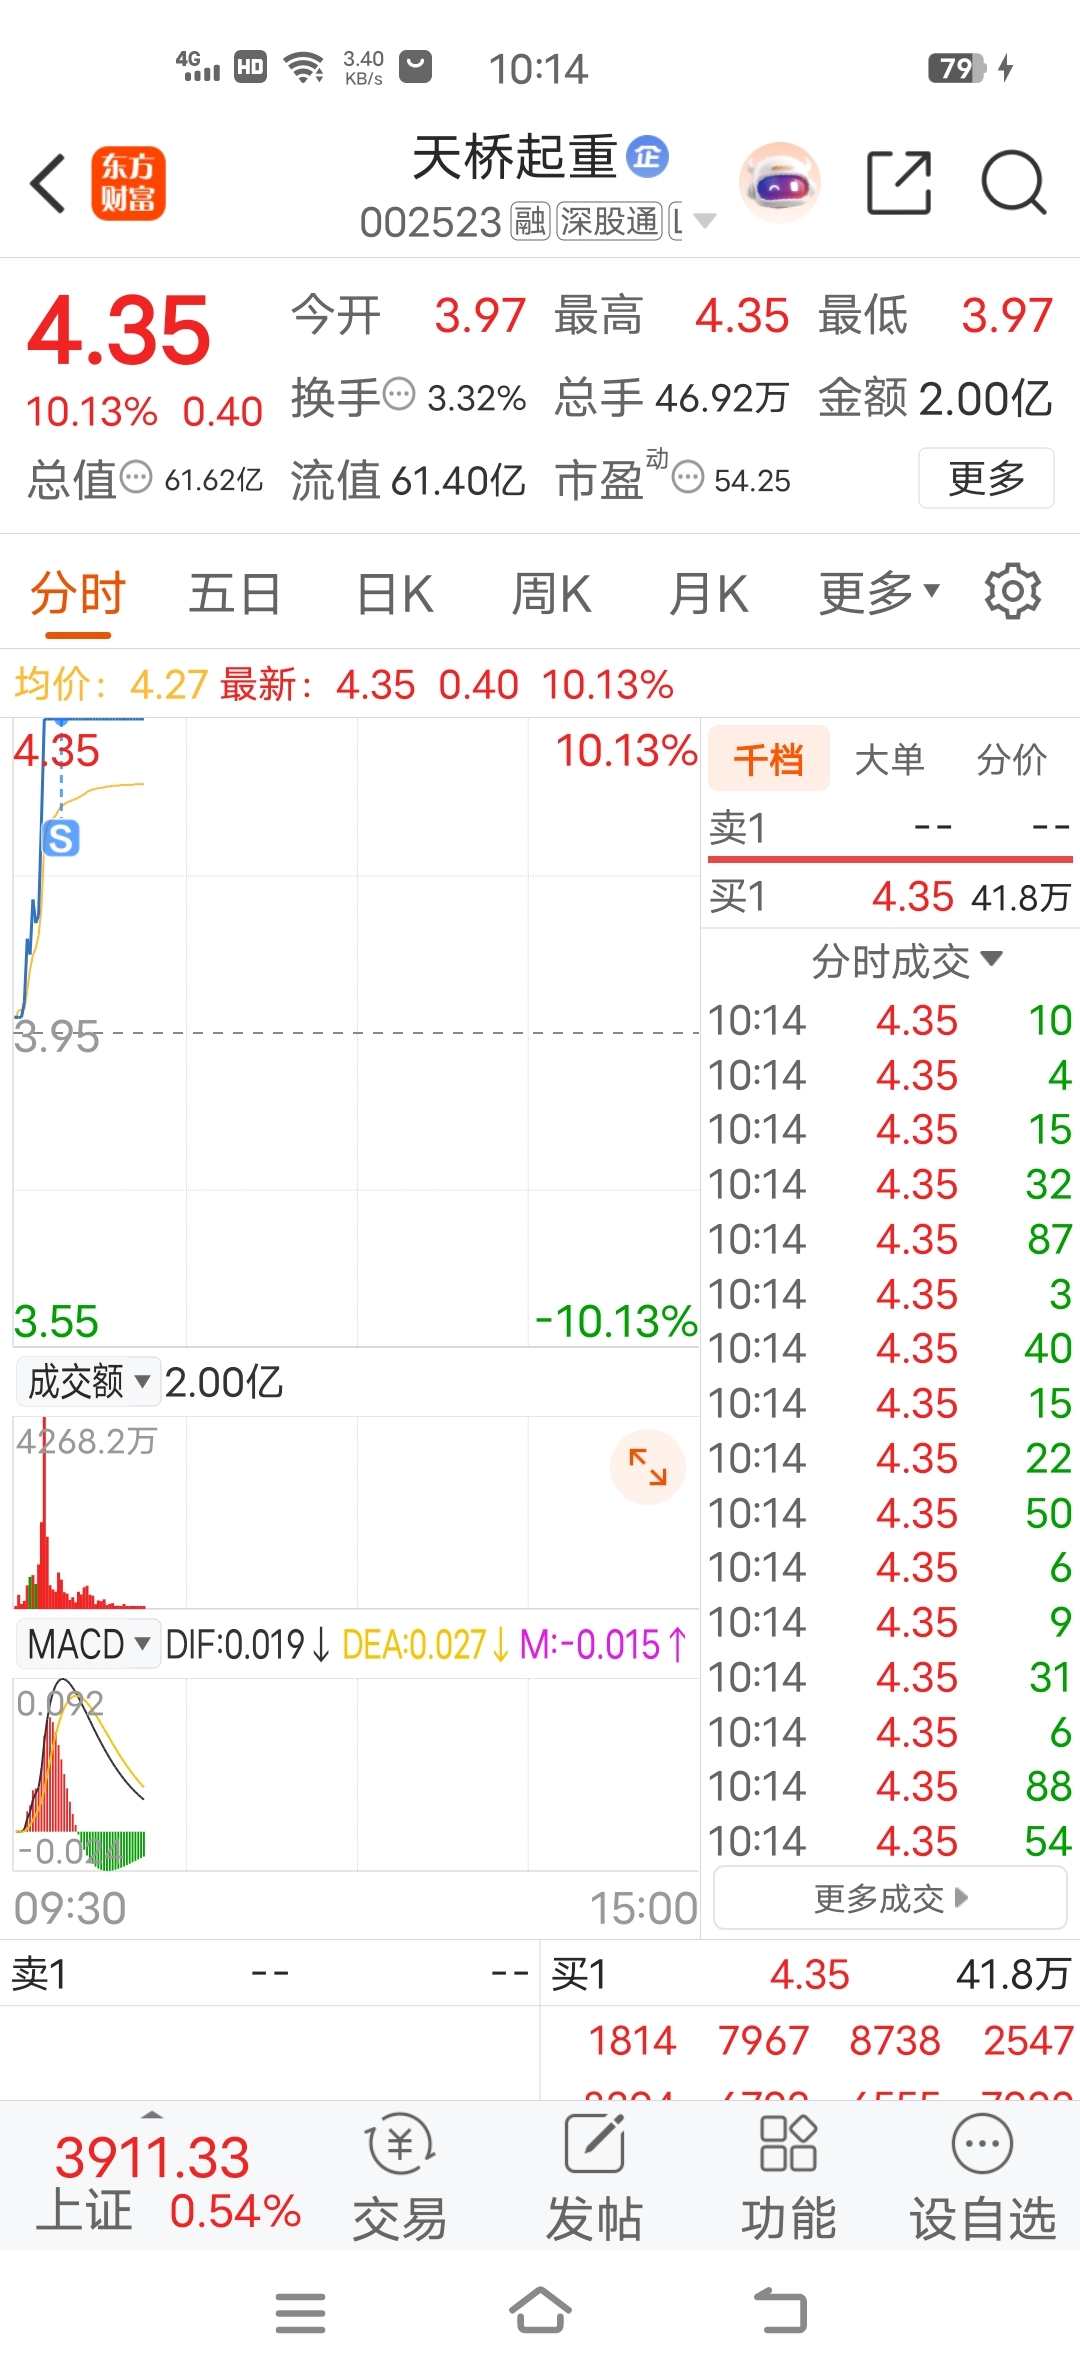Tap the order queue value 8738

pyautogui.click(x=895, y=2040)
